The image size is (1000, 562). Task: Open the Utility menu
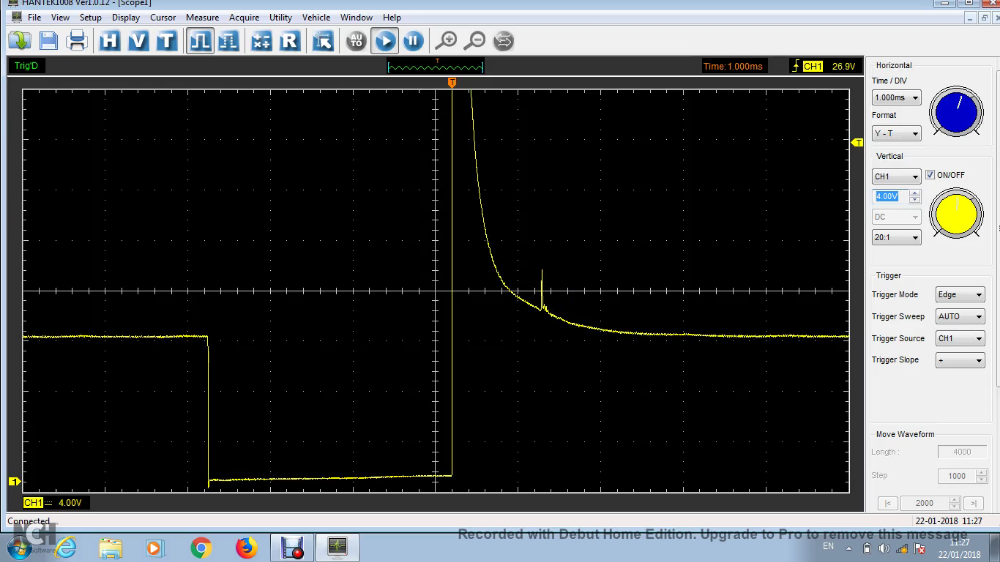[280, 17]
